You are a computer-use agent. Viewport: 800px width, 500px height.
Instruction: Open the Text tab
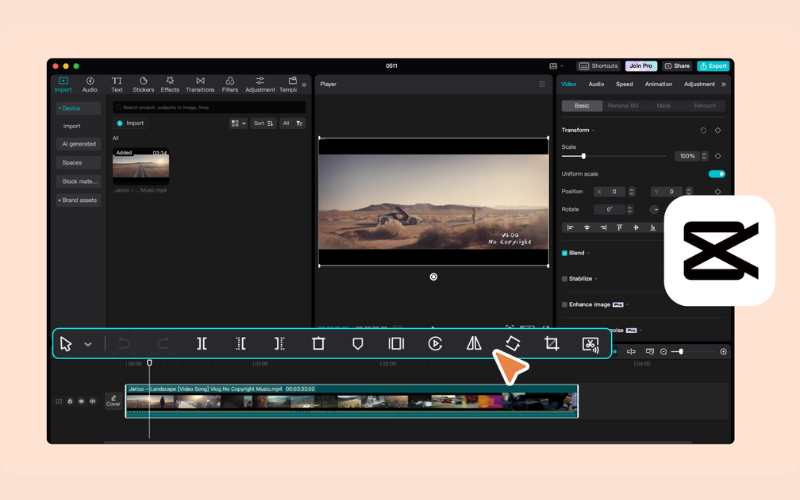click(117, 85)
